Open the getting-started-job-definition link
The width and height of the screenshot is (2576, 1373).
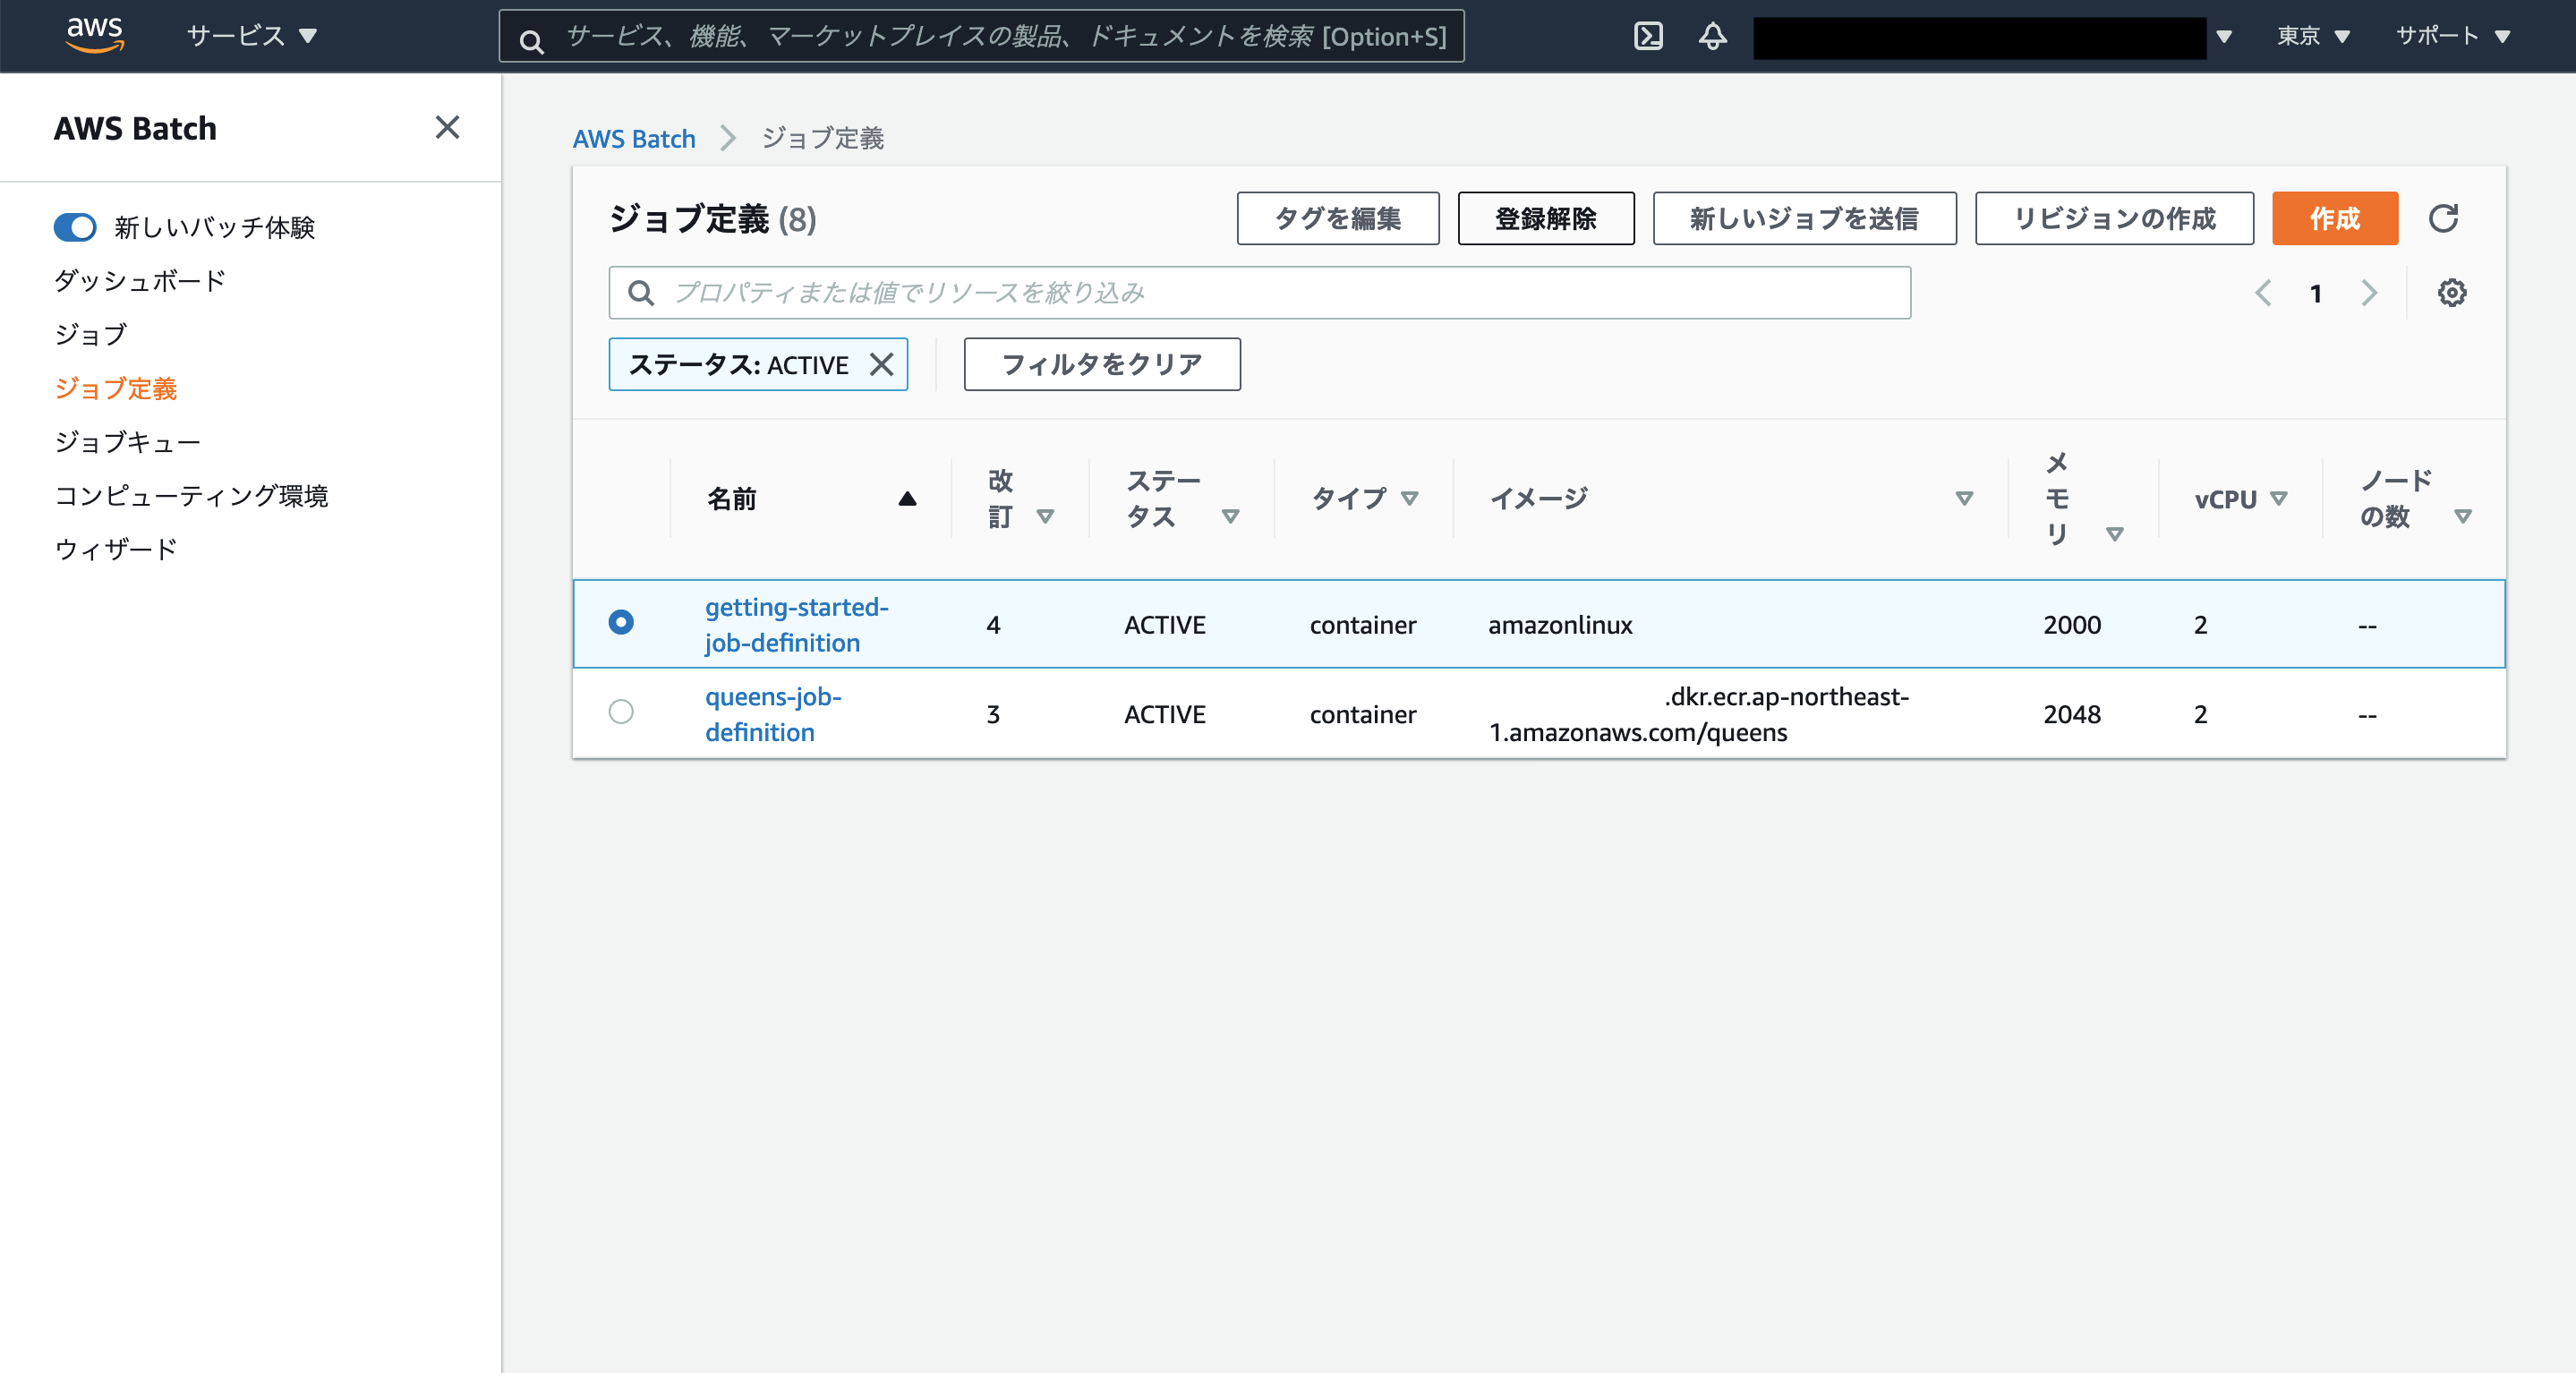coord(797,624)
